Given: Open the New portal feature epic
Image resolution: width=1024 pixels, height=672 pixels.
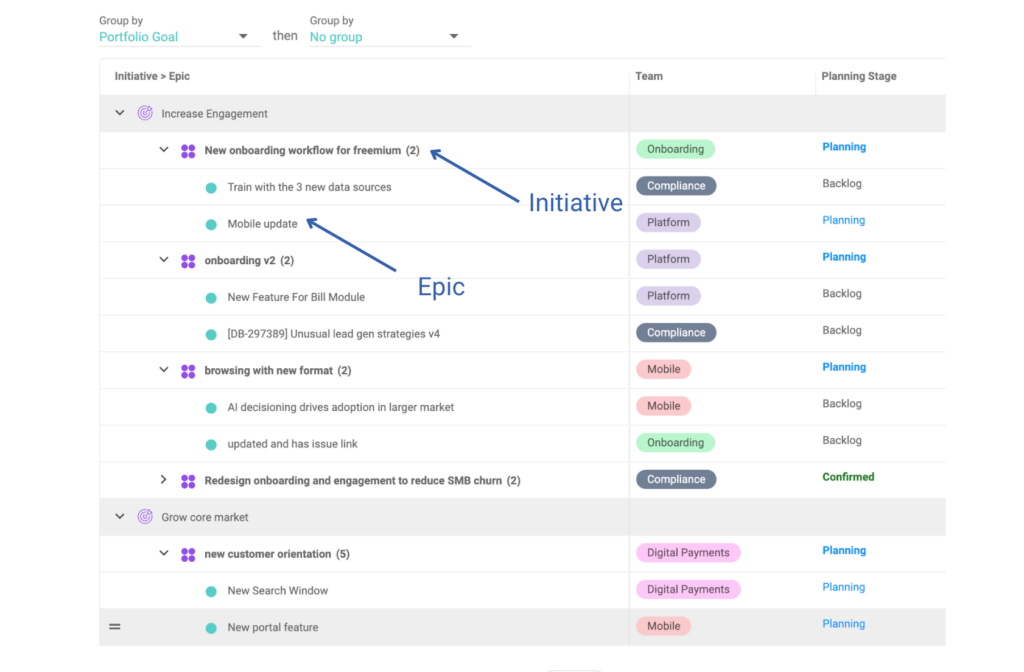Looking at the screenshot, I should 272,627.
